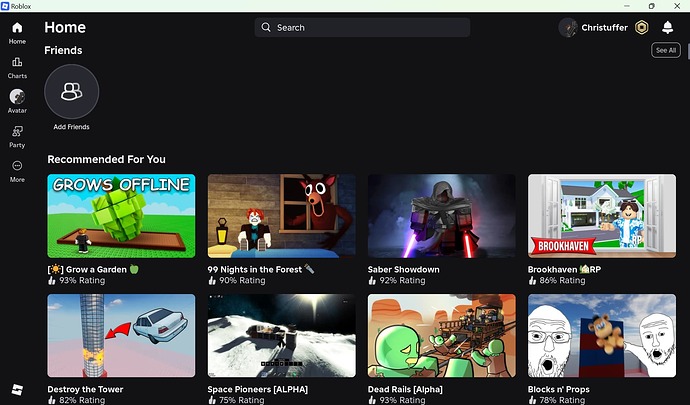
Task: Click the Robux coin icon
Action: click(x=642, y=27)
